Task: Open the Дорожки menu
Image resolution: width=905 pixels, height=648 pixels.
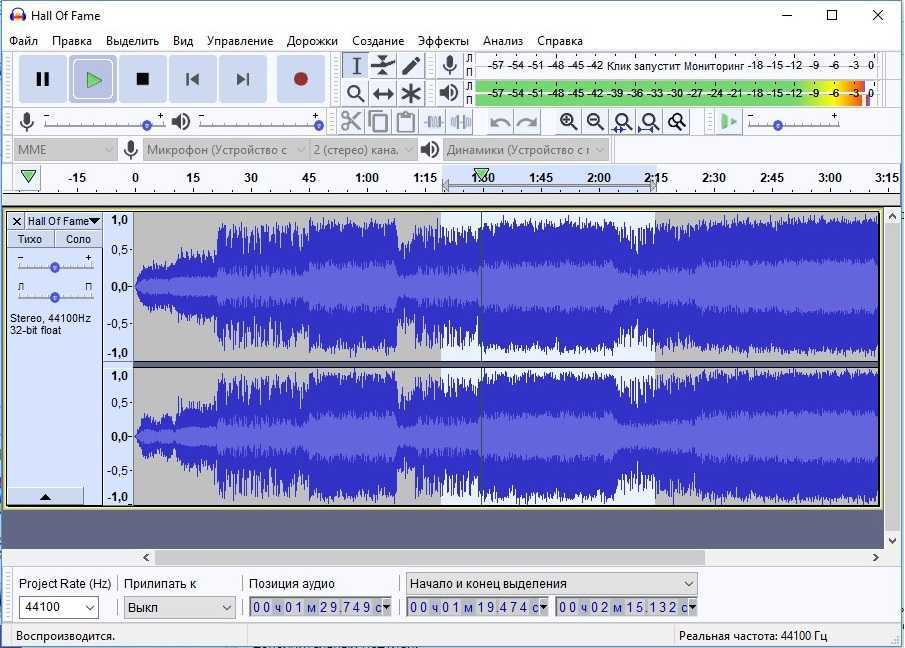Action: click(x=312, y=41)
